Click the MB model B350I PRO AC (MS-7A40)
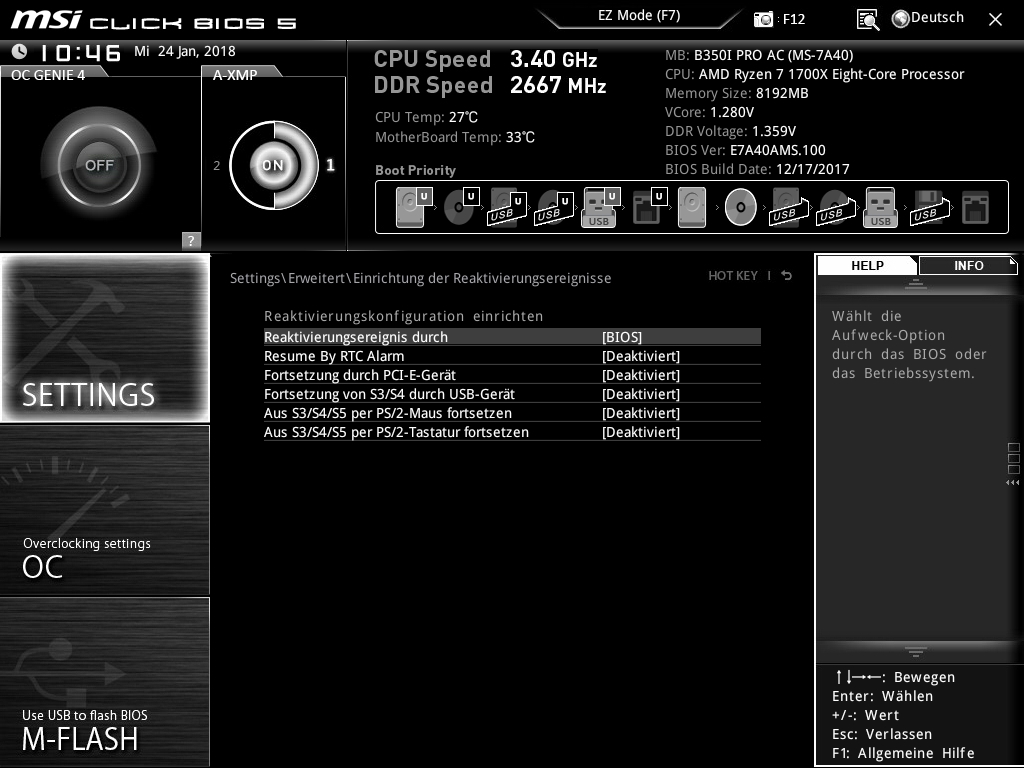1024x768 pixels. tap(773, 56)
